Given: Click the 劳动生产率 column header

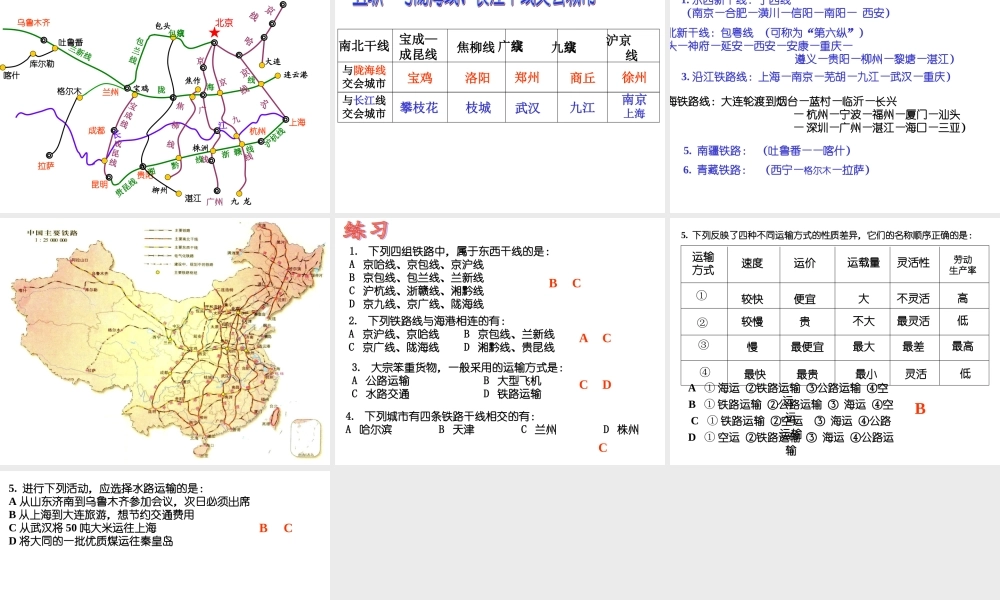Looking at the screenshot, I should point(963,264).
